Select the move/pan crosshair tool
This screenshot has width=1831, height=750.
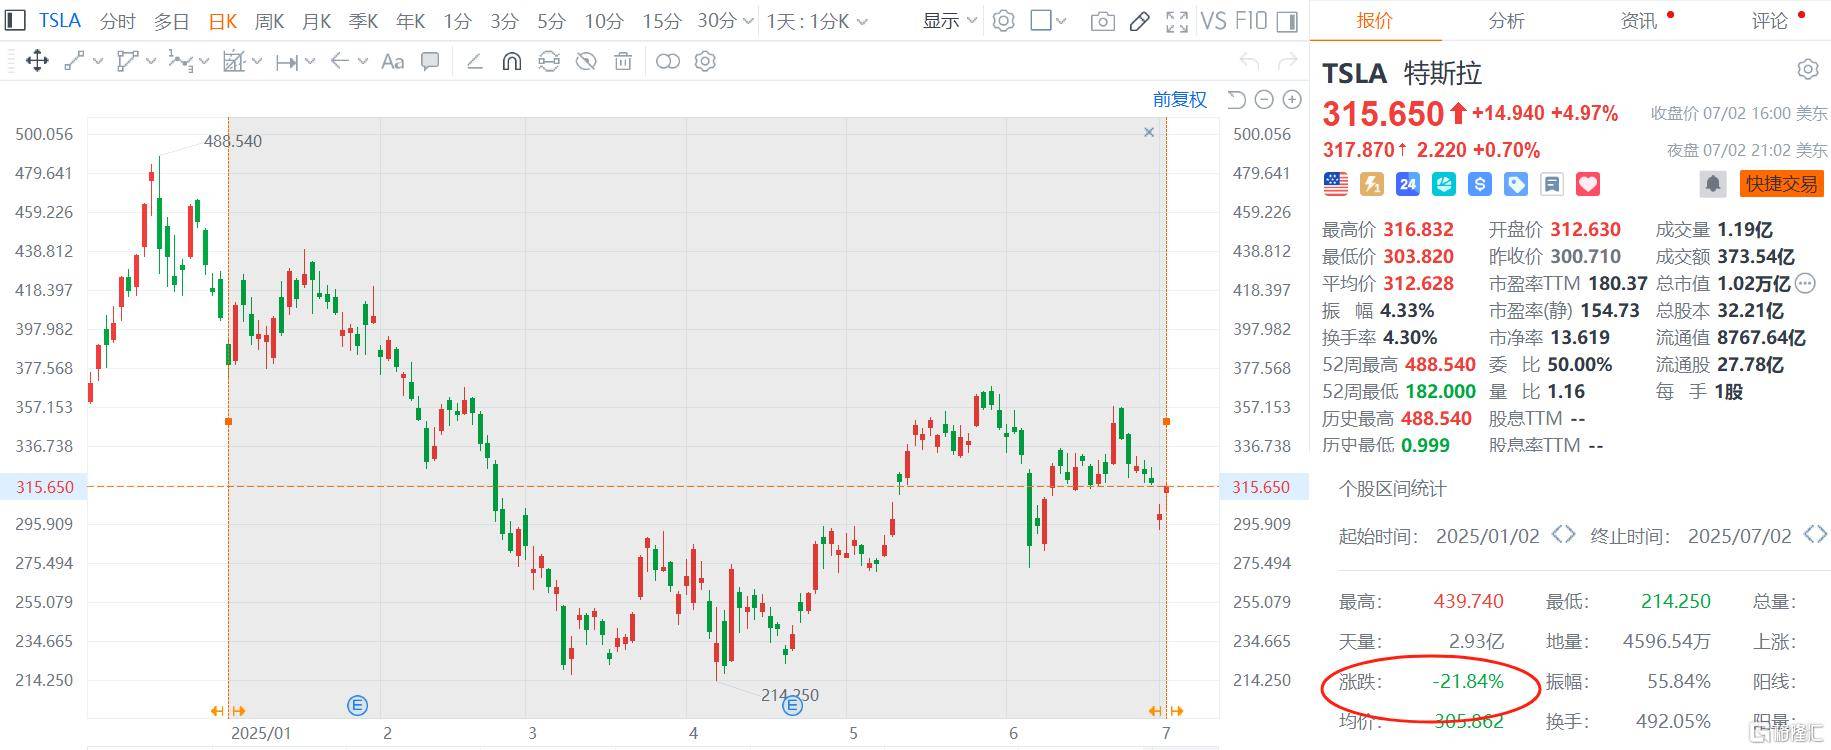(37, 62)
